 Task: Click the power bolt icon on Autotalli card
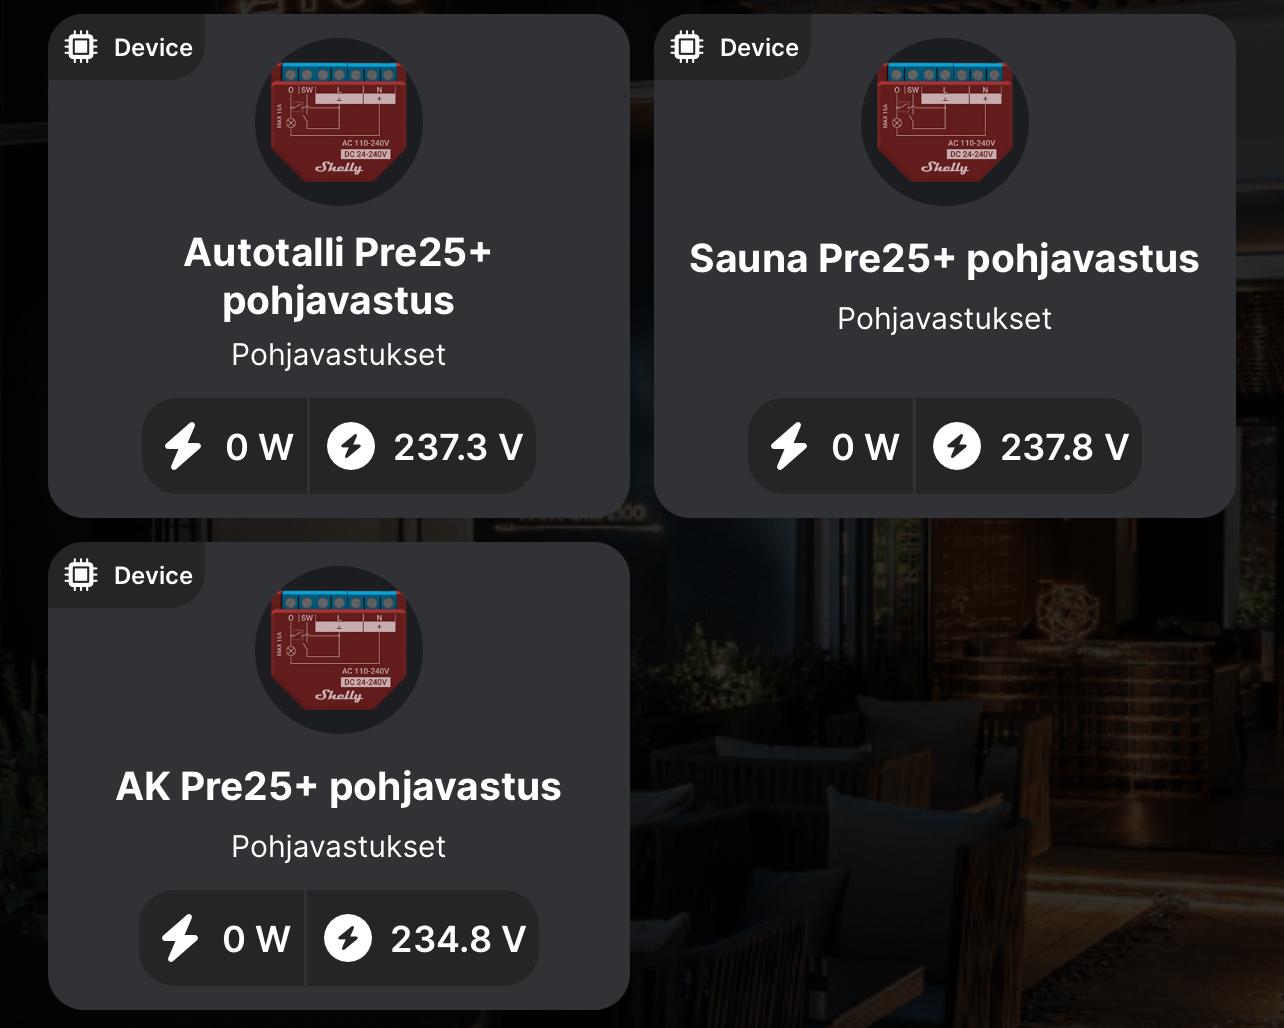[183, 446]
